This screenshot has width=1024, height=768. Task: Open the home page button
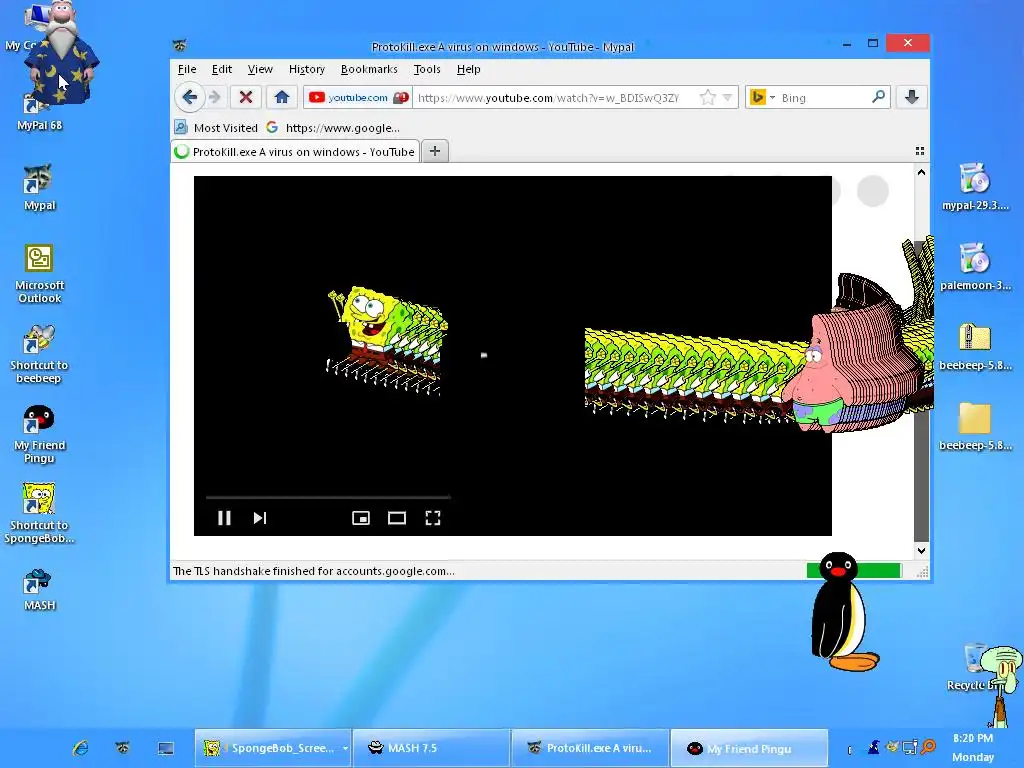pos(281,98)
